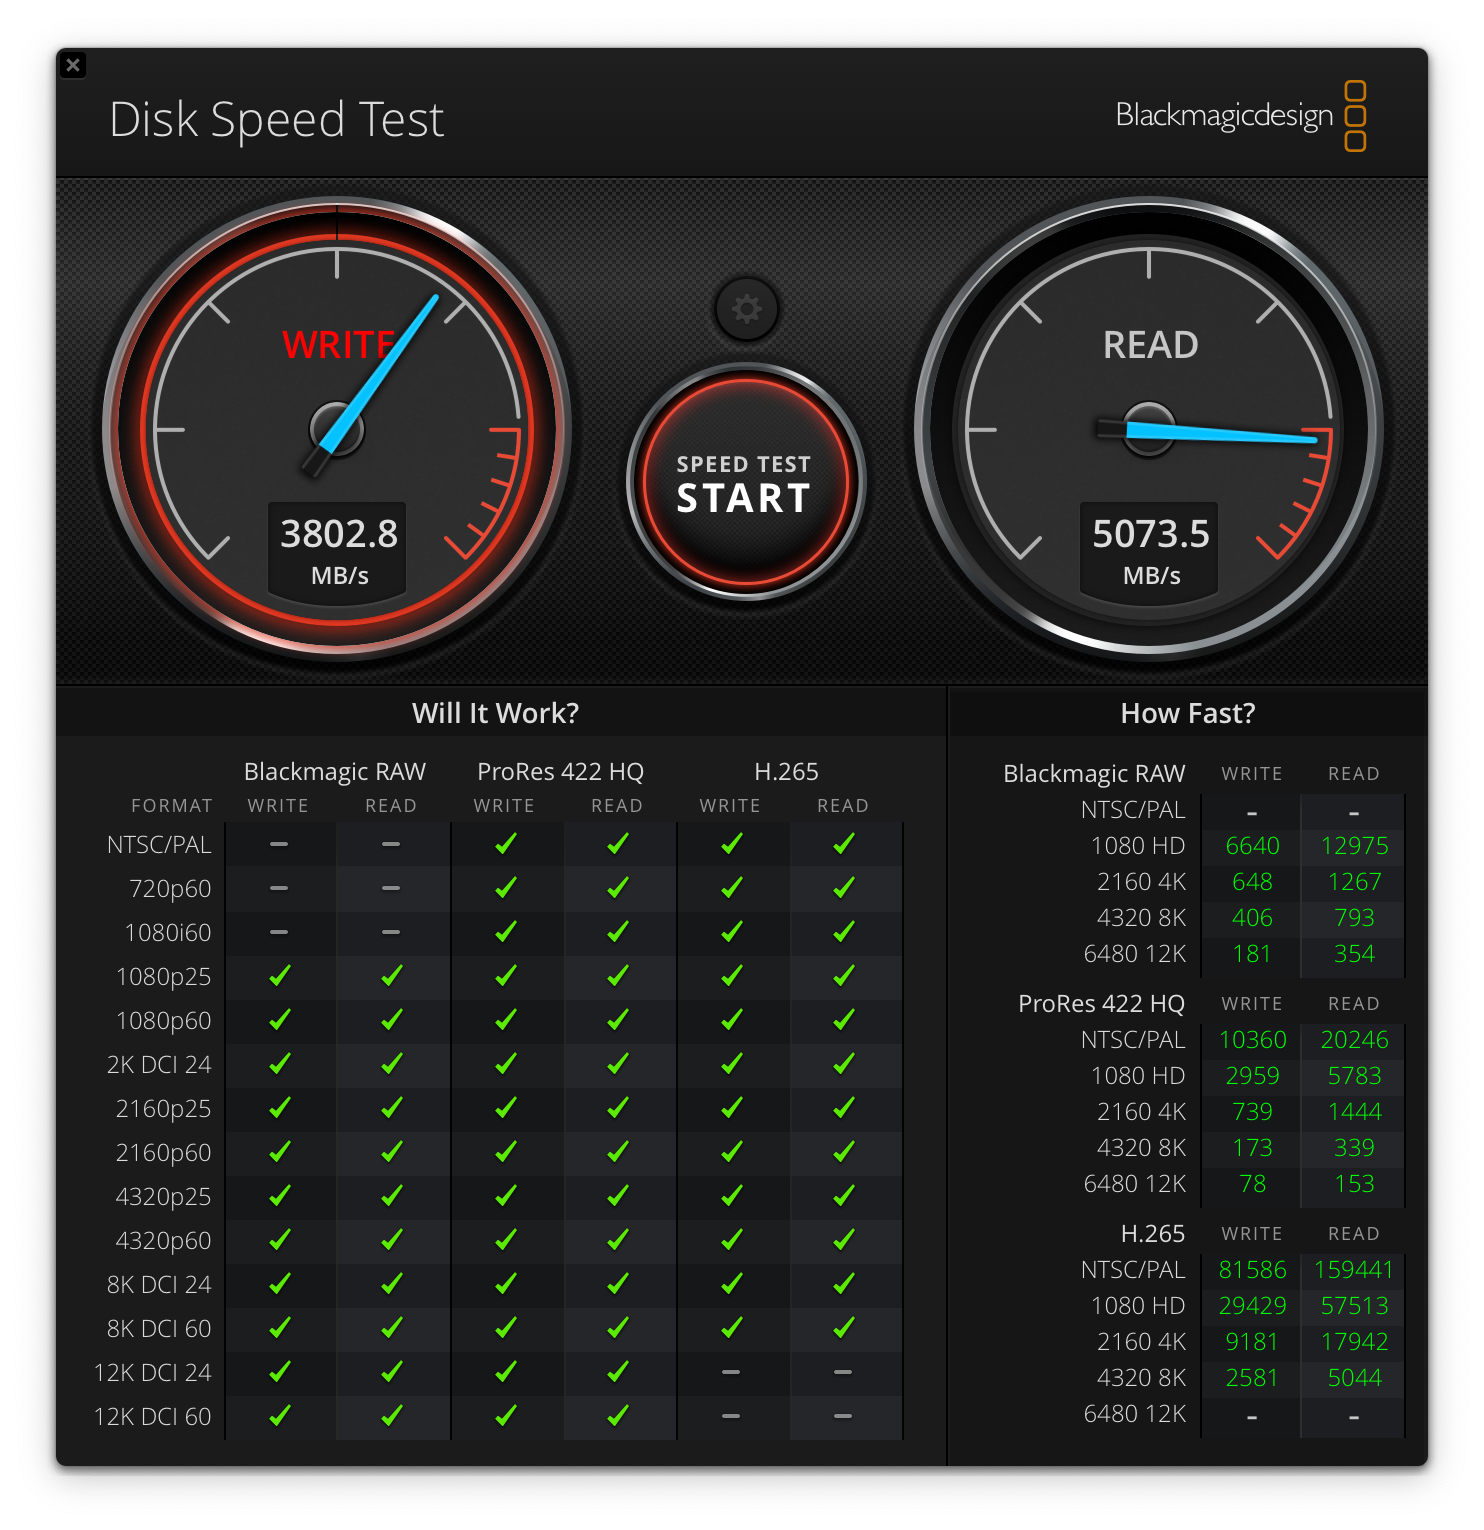Select the 4320p60 format row label
Screen dimensions: 1484x1530
point(163,1241)
